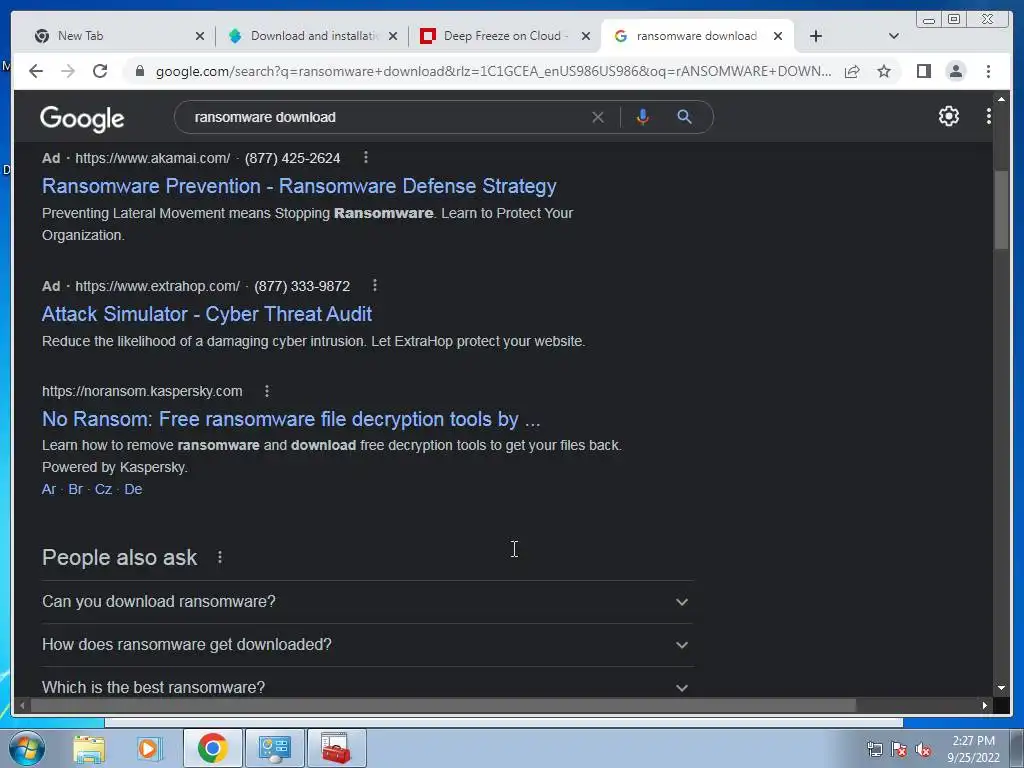Start voice search with the microphone
Screen dimensions: 1024x768
click(x=643, y=117)
